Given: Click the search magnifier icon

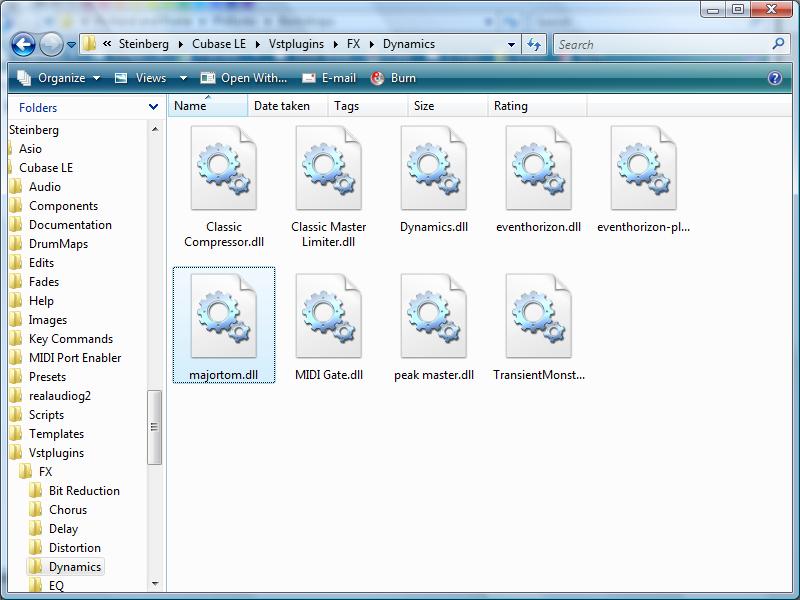Looking at the screenshot, I should (x=778, y=44).
